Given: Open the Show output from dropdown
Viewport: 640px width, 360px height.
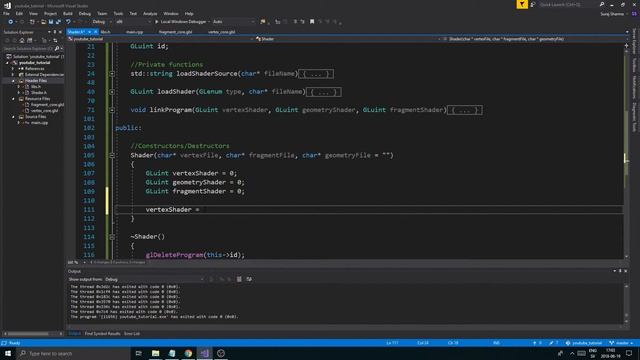Looking at the screenshot, I should click(x=154, y=279).
